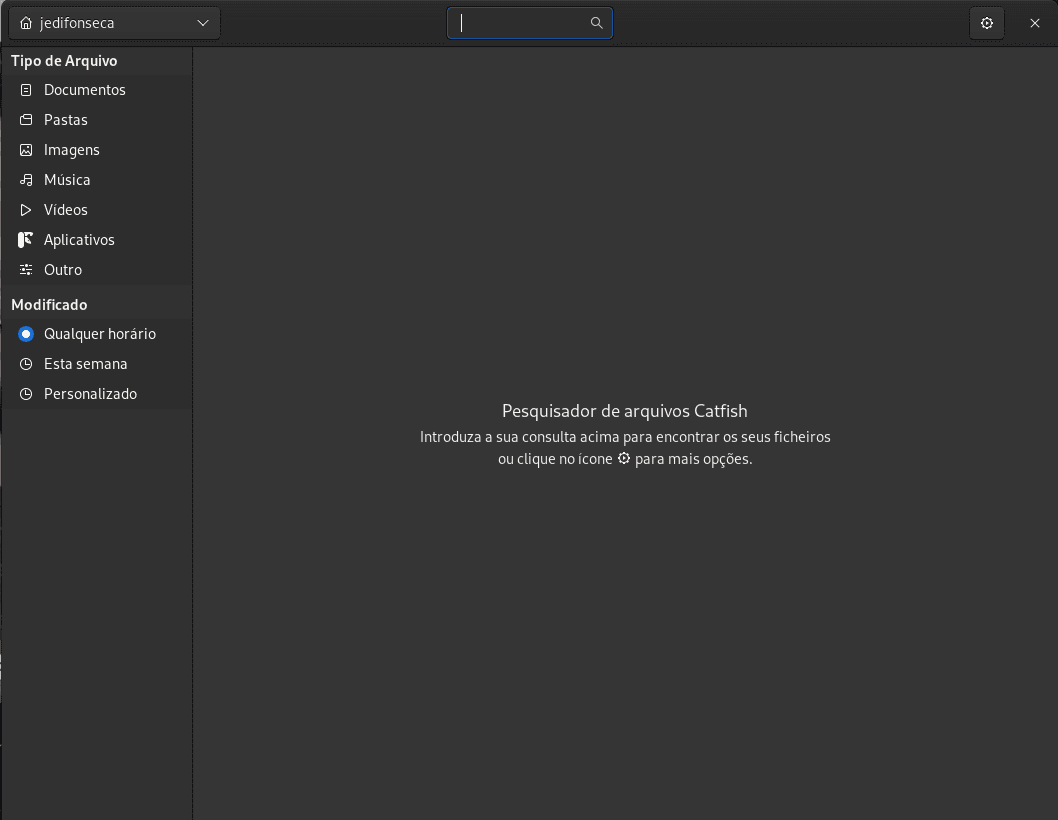Viewport: 1058px width, 820px height.
Task: Choose Esta semana modified filter
Action: 85,364
